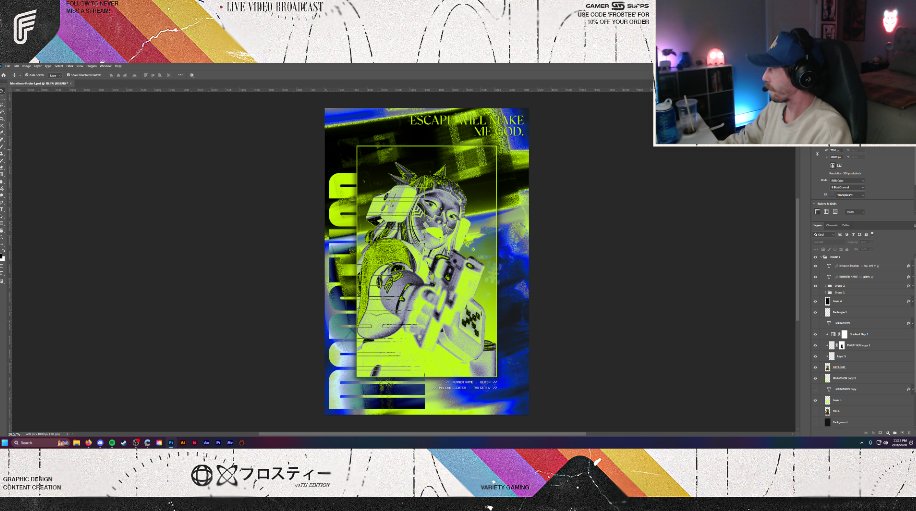The width and height of the screenshot is (916, 511).
Task: Click the Windows Start button
Action: click(x=5, y=443)
